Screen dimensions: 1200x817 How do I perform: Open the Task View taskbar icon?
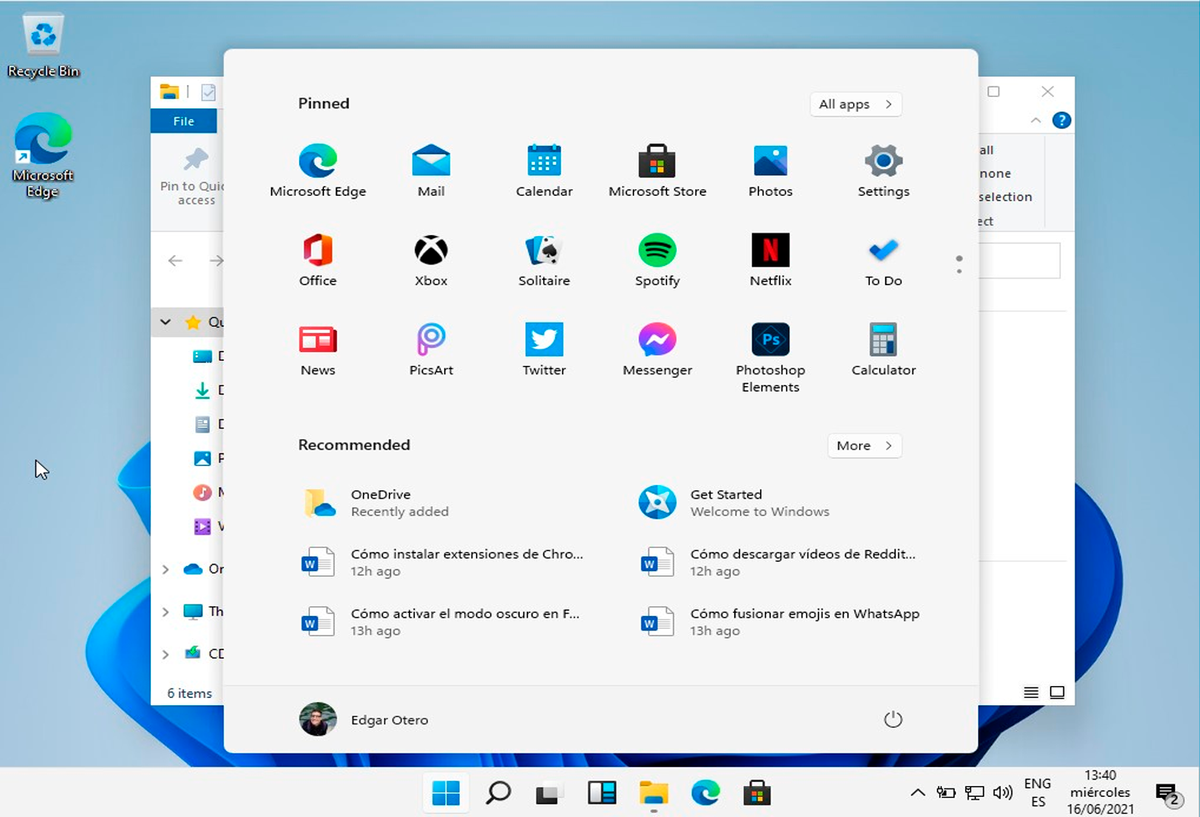(x=549, y=794)
